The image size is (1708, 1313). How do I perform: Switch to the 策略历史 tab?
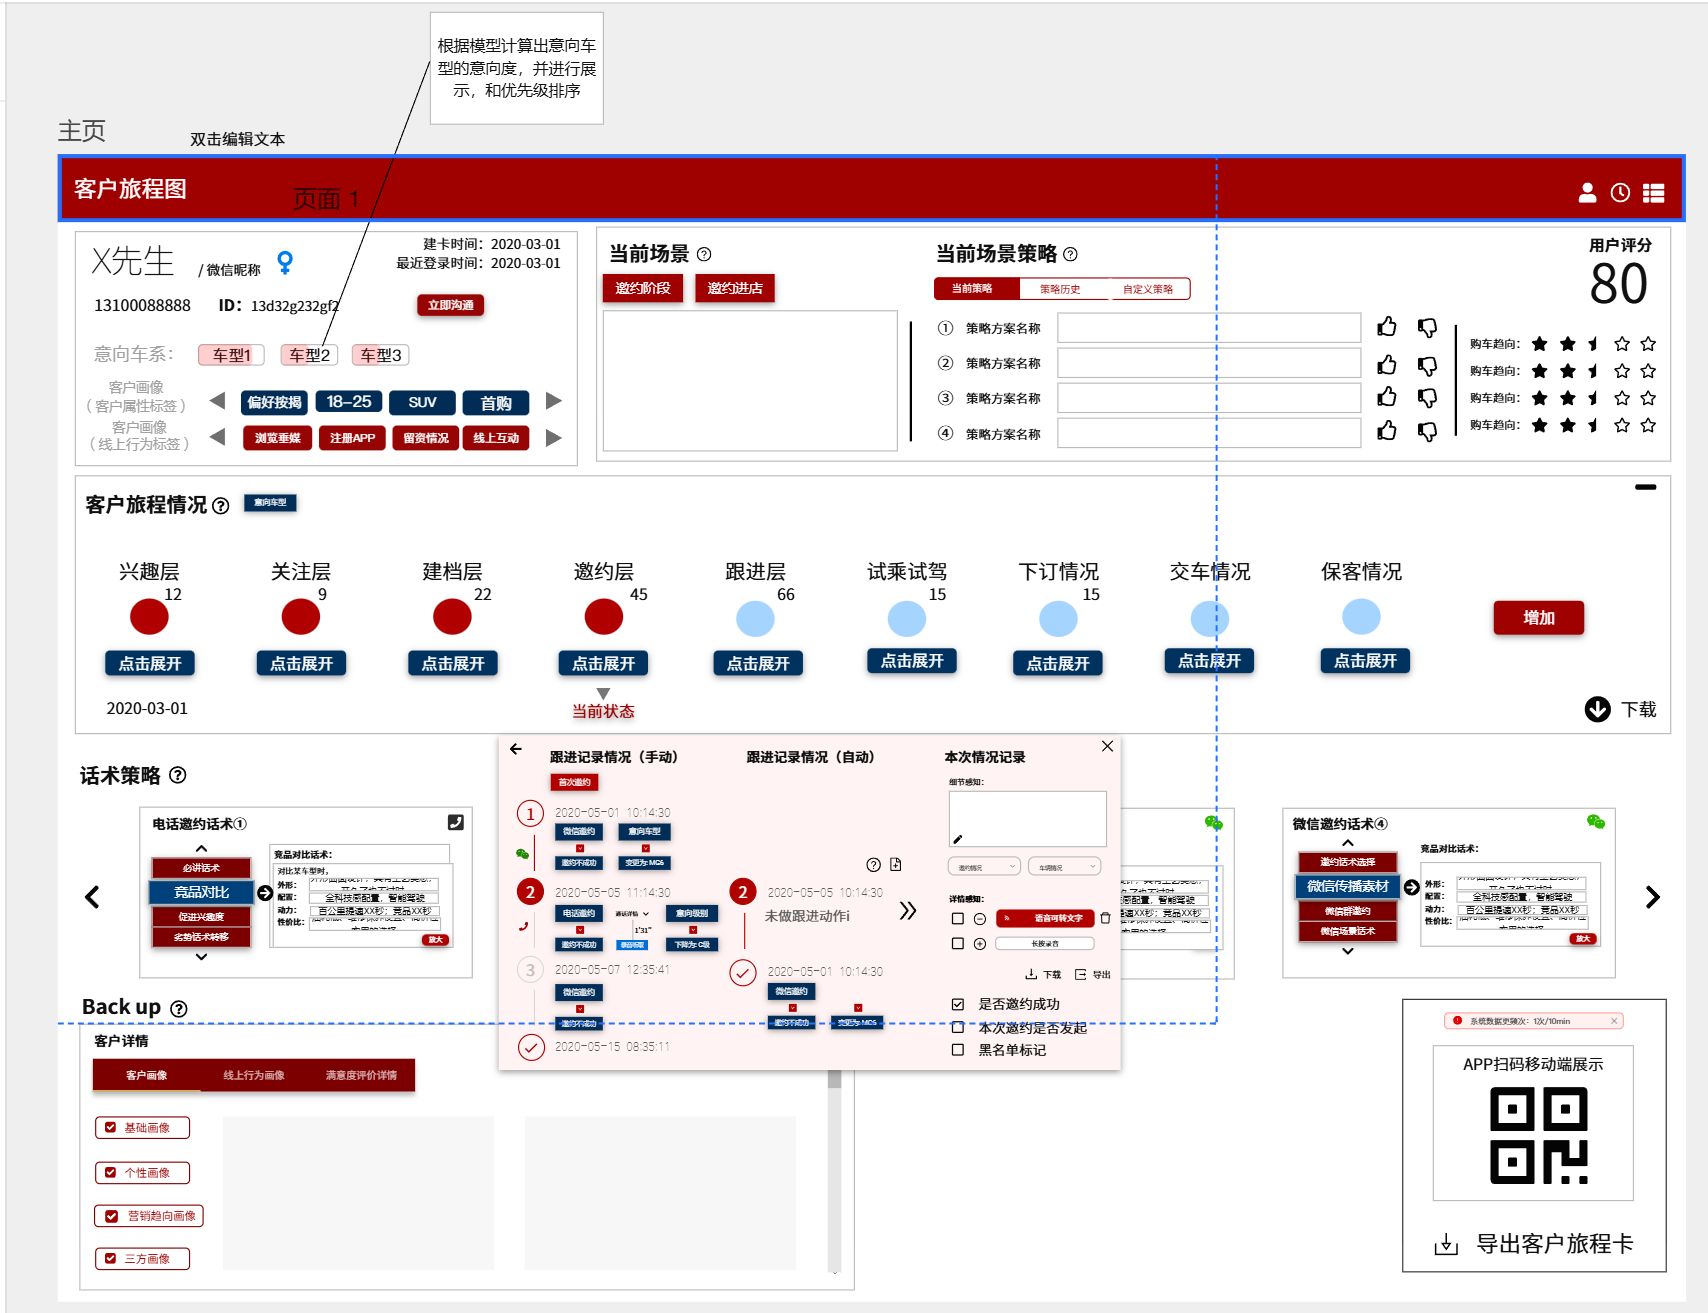pyautogui.click(x=1060, y=289)
